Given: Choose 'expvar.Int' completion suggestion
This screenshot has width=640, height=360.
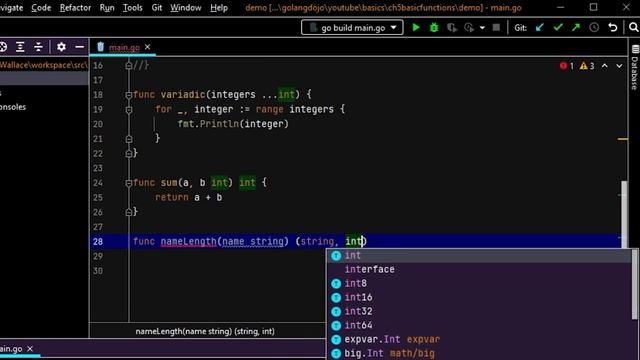Looking at the screenshot, I should pyautogui.click(x=479, y=339).
